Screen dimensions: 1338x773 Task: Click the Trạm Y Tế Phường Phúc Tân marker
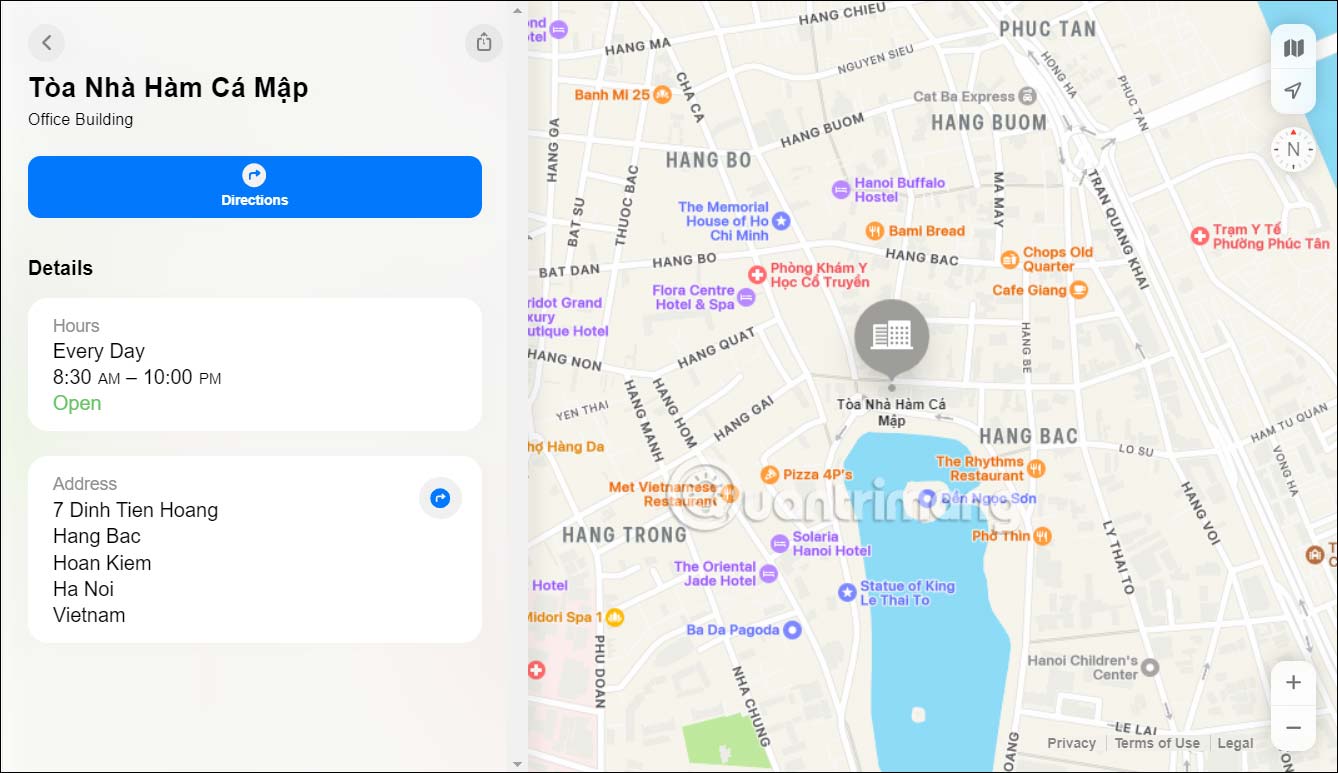tap(1199, 237)
